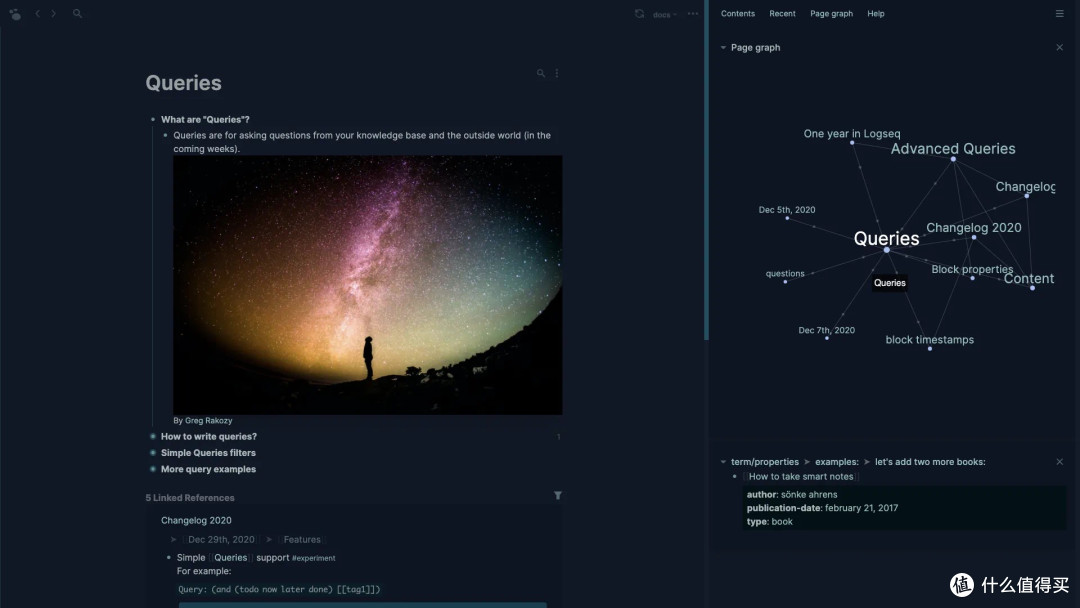This screenshot has height=608, width=1080.
Task: Open the Dec 29th, 2020 breadcrumb
Action: (221, 540)
